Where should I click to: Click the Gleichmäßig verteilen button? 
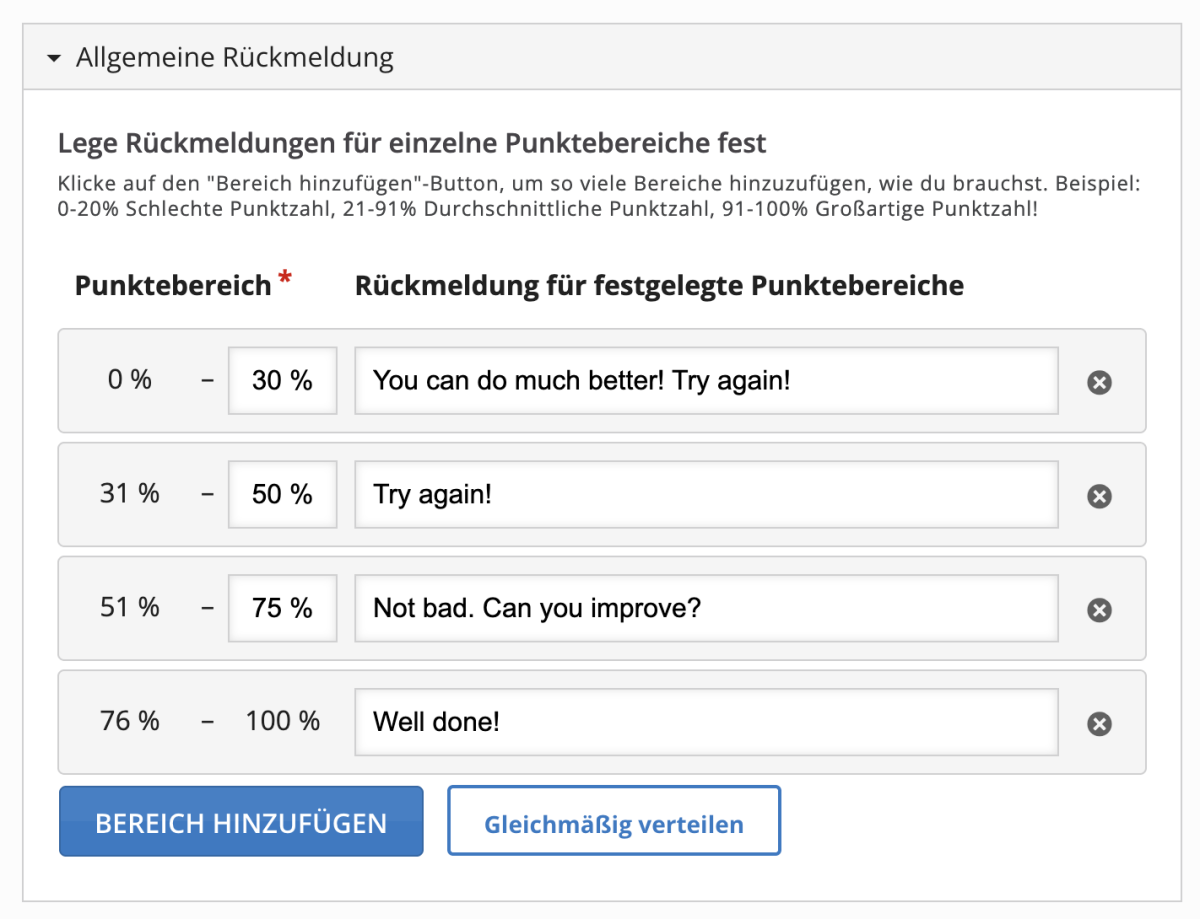(613, 822)
